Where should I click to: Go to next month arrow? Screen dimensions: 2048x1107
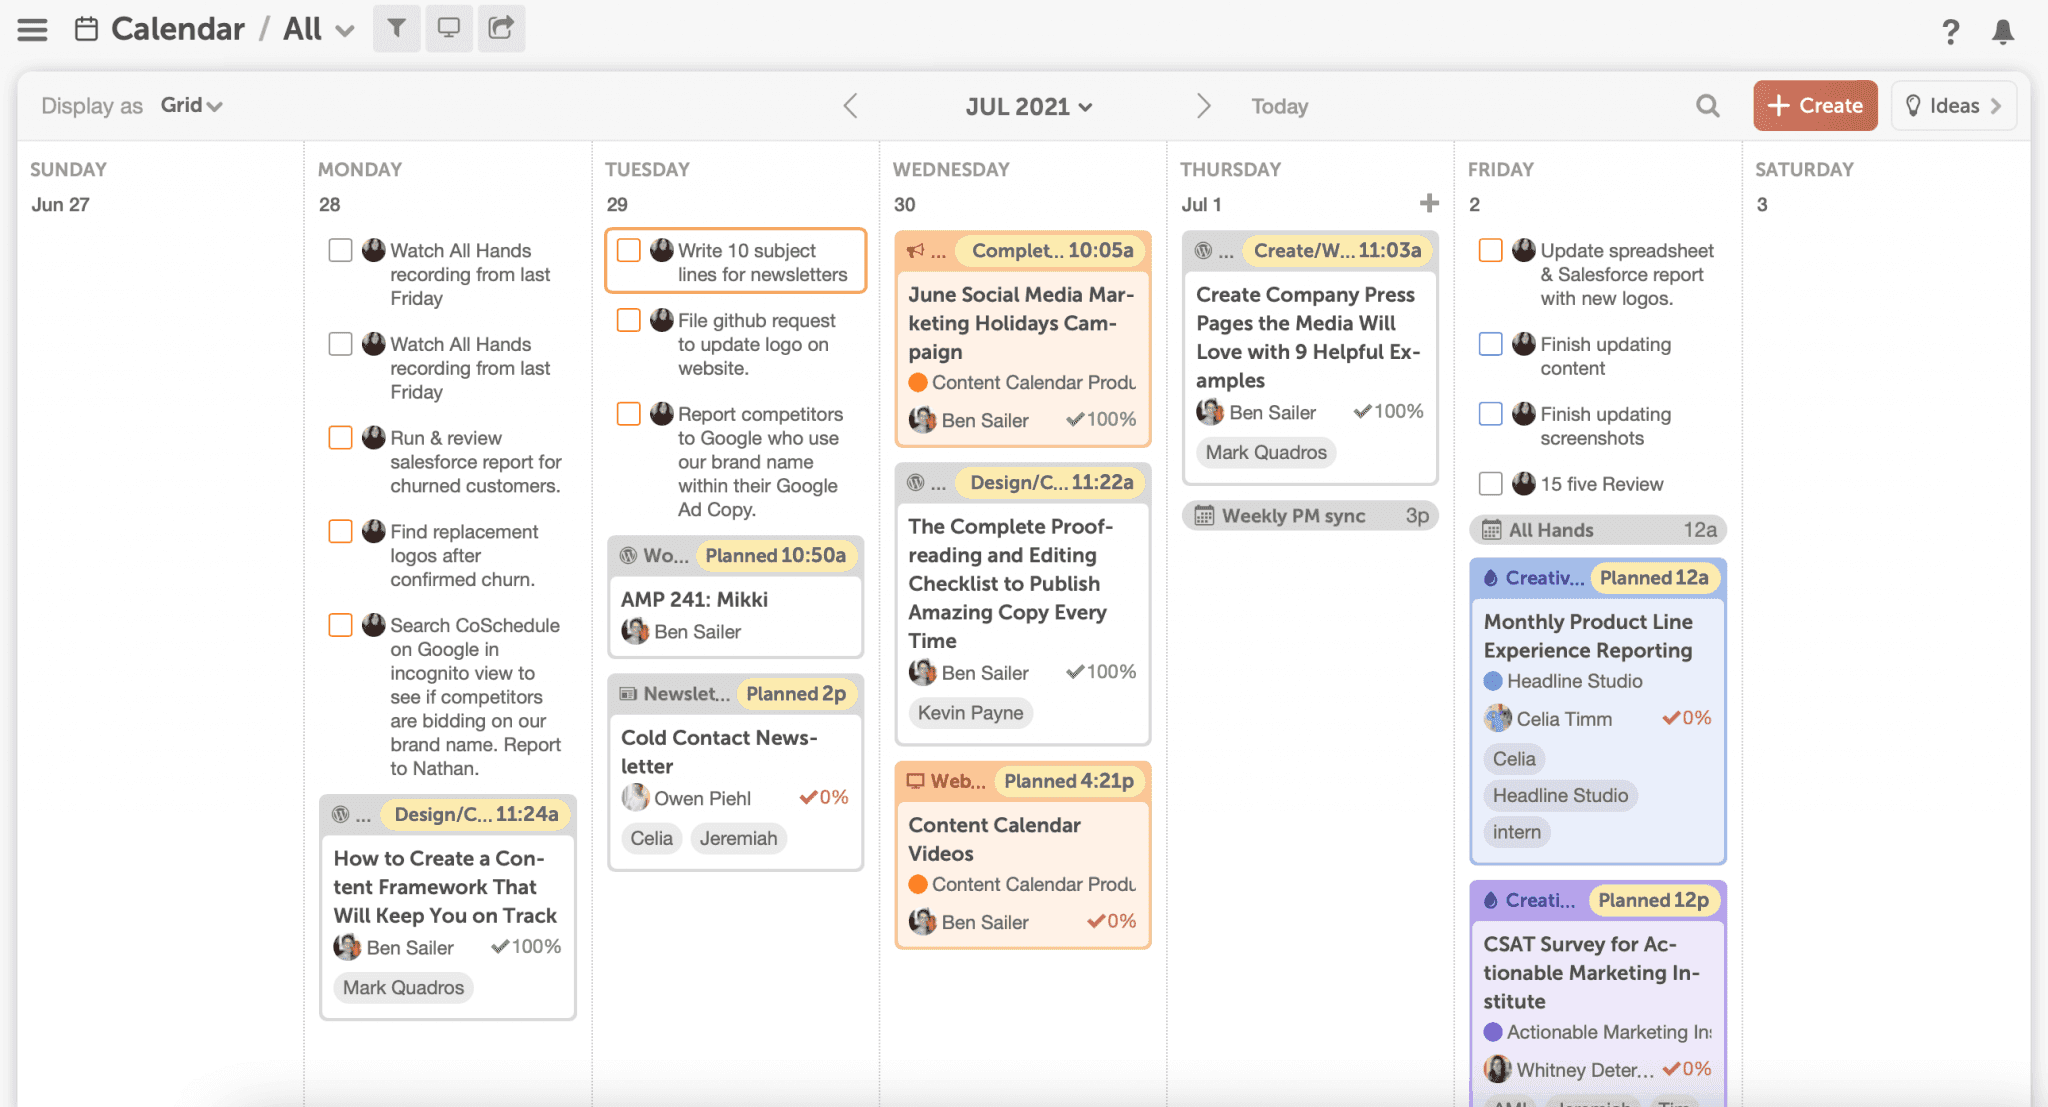click(x=1203, y=106)
